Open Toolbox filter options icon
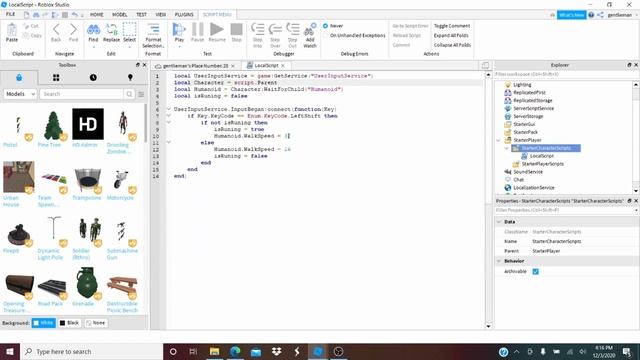 (x=141, y=94)
